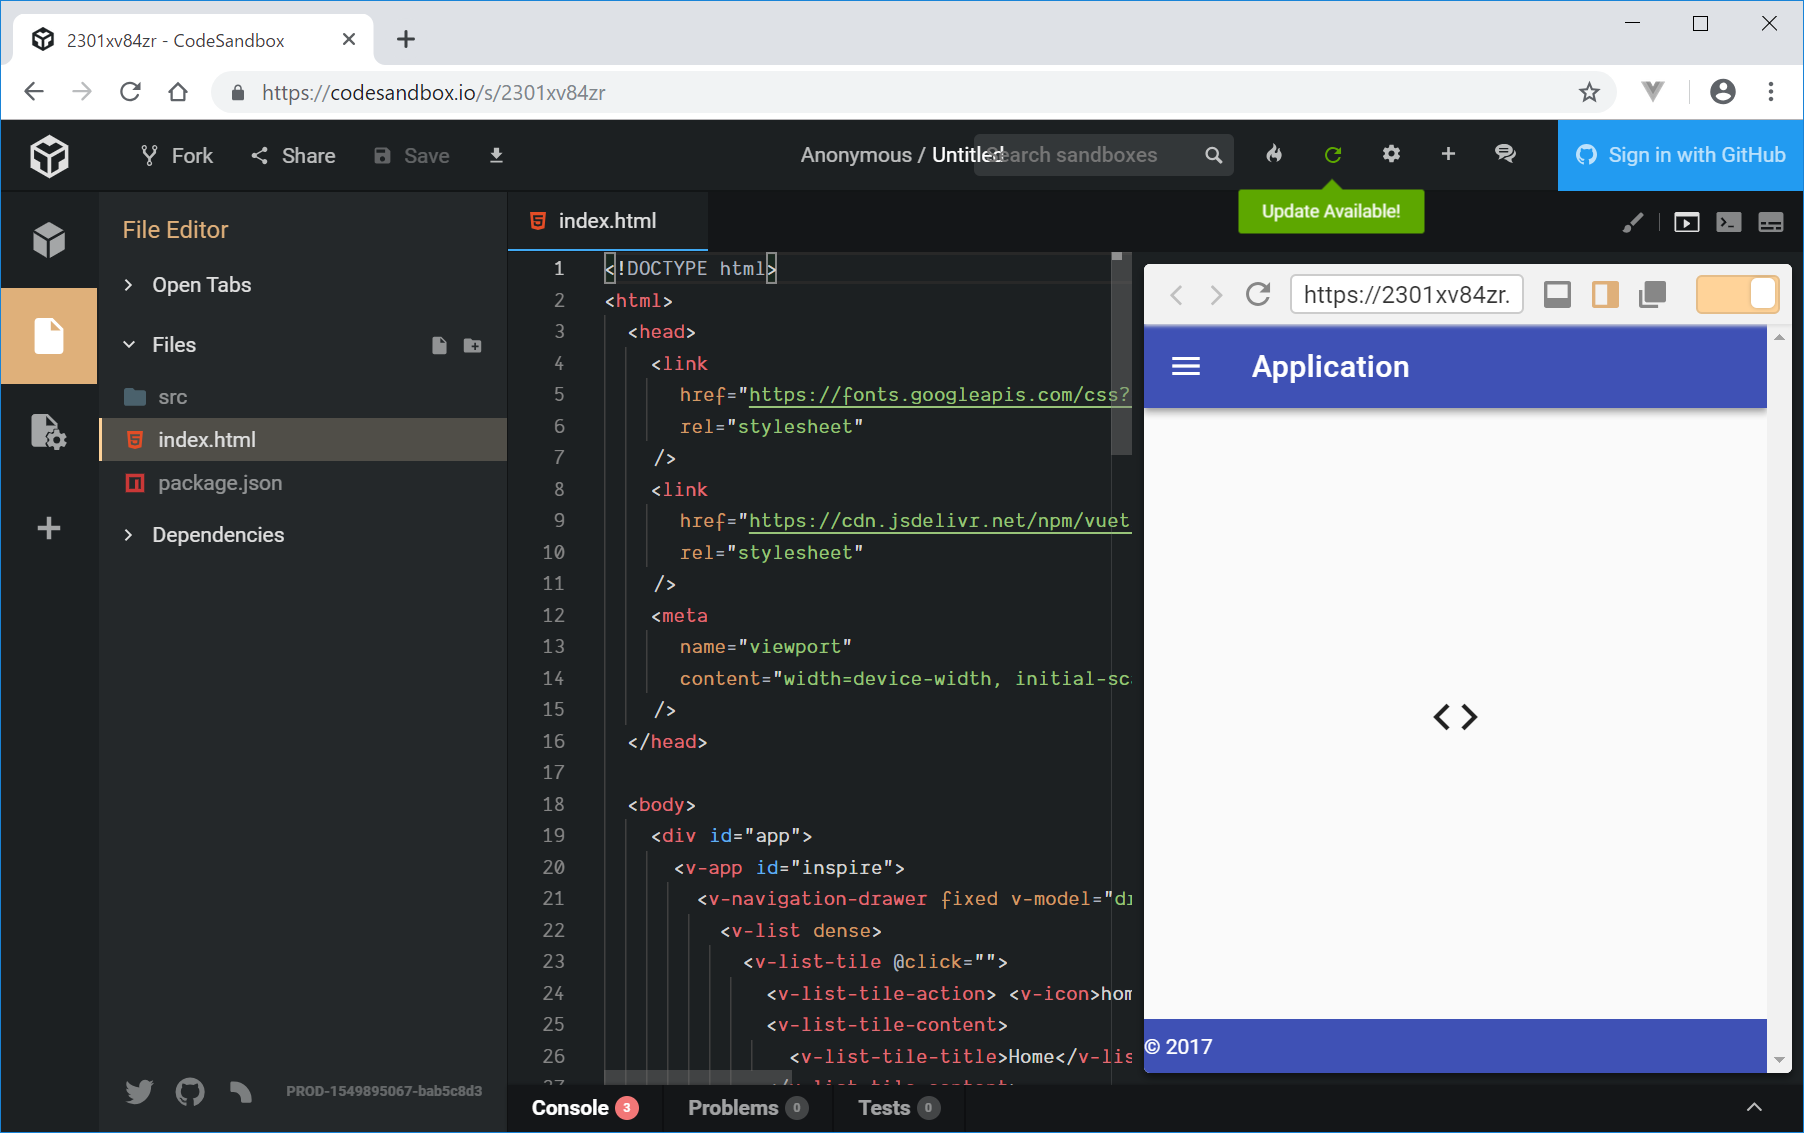Click the download sandbox icon
Screen dimensions: 1804x1133
pos(496,155)
